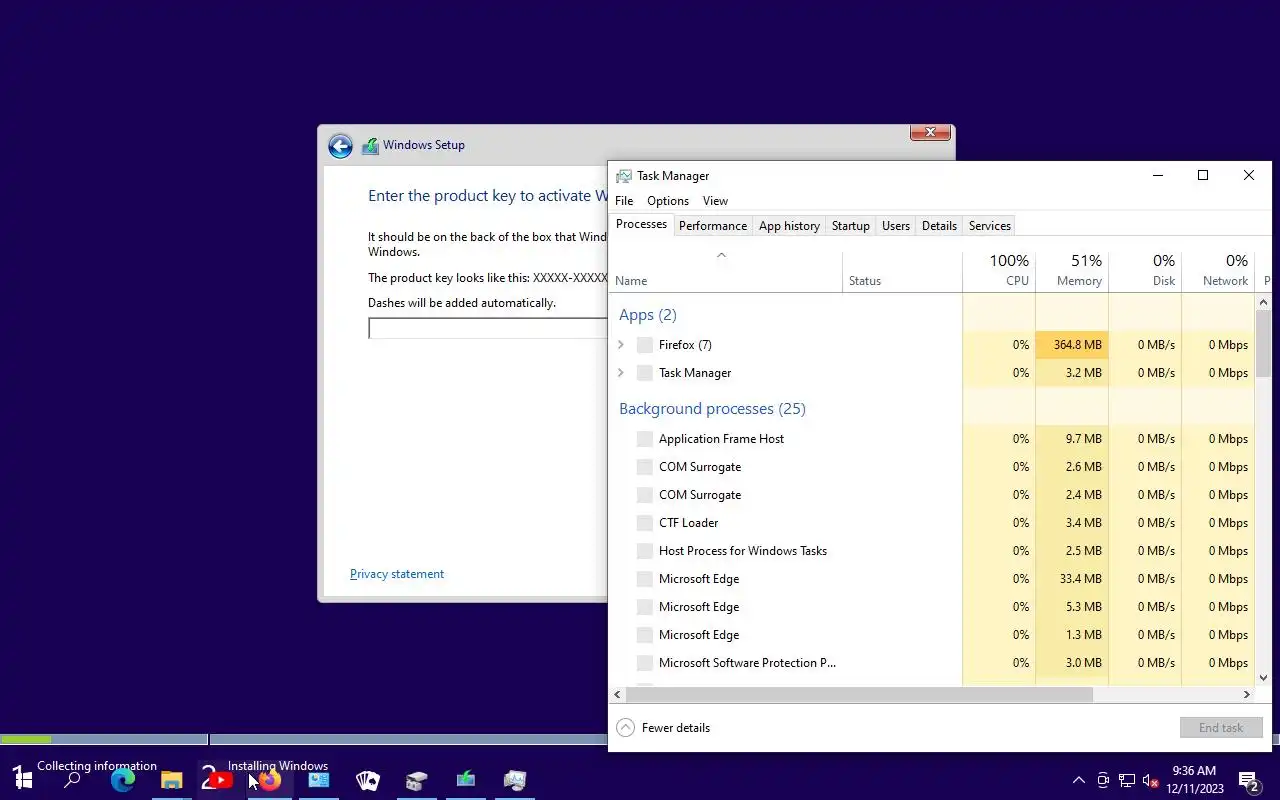Click horizontal scrollbar left arrow

tap(617, 694)
